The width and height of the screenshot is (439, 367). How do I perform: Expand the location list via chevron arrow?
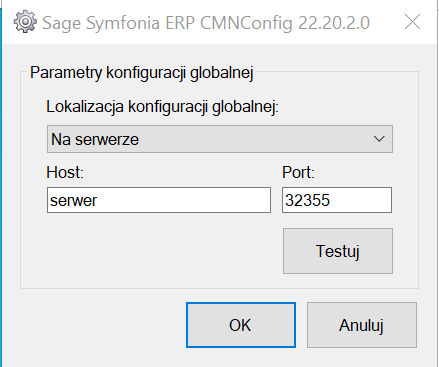coord(379,139)
